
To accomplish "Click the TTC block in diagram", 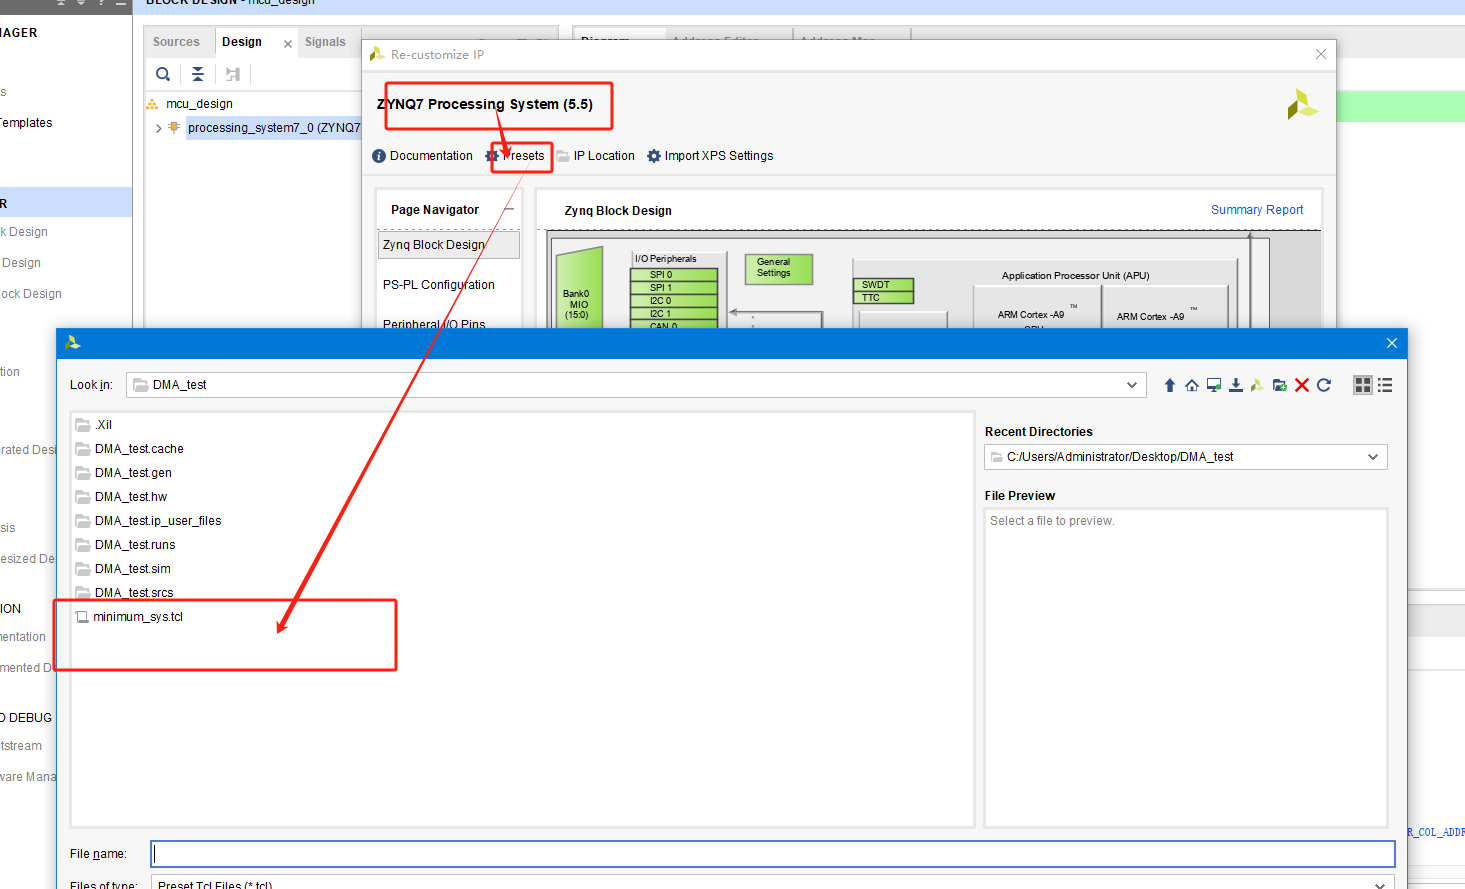I will point(883,297).
